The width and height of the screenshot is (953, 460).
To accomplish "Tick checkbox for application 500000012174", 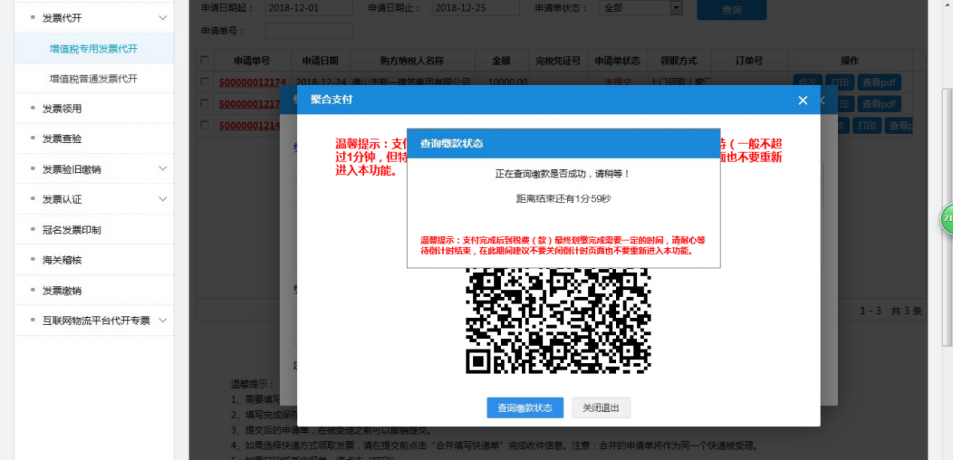I will pyautogui.click(x=205, y=81).
